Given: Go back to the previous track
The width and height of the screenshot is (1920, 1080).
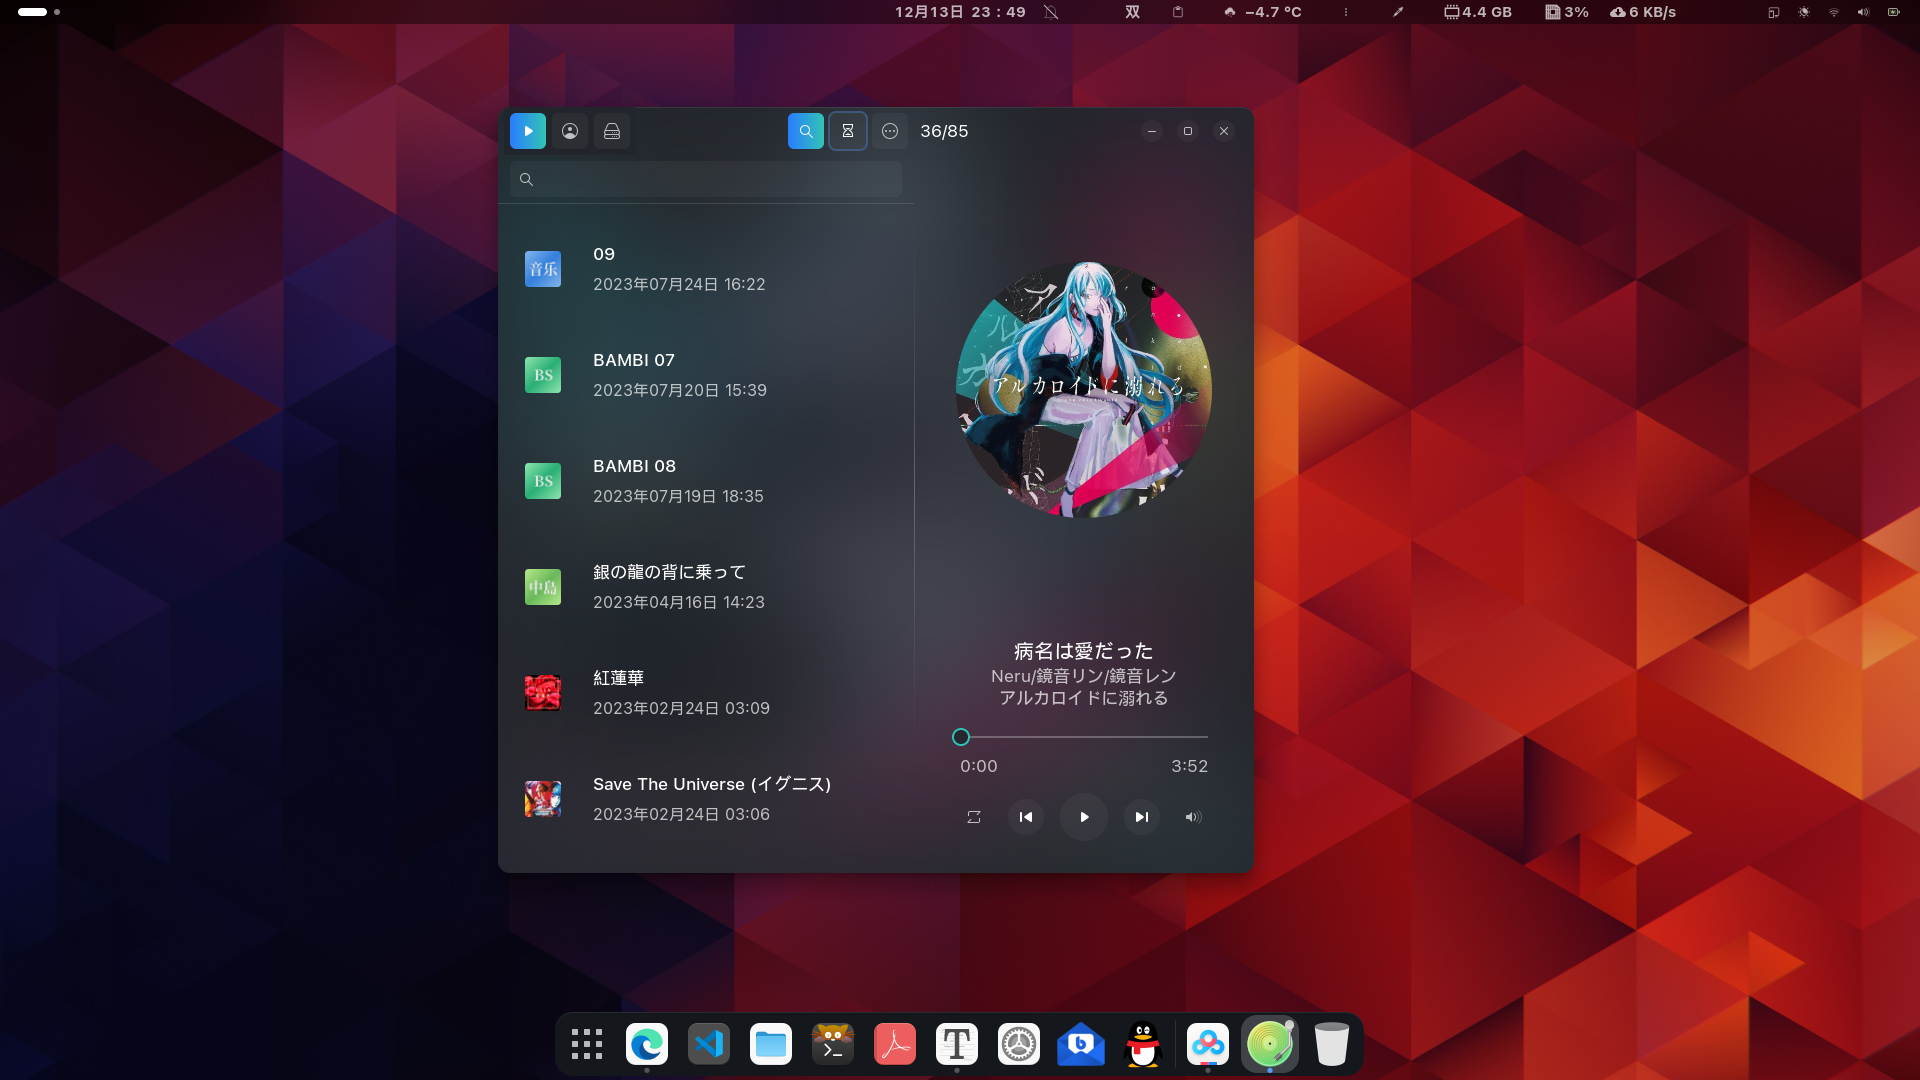Looking at the screenshot, I should pyautogui.click(x=1025, y=817).
